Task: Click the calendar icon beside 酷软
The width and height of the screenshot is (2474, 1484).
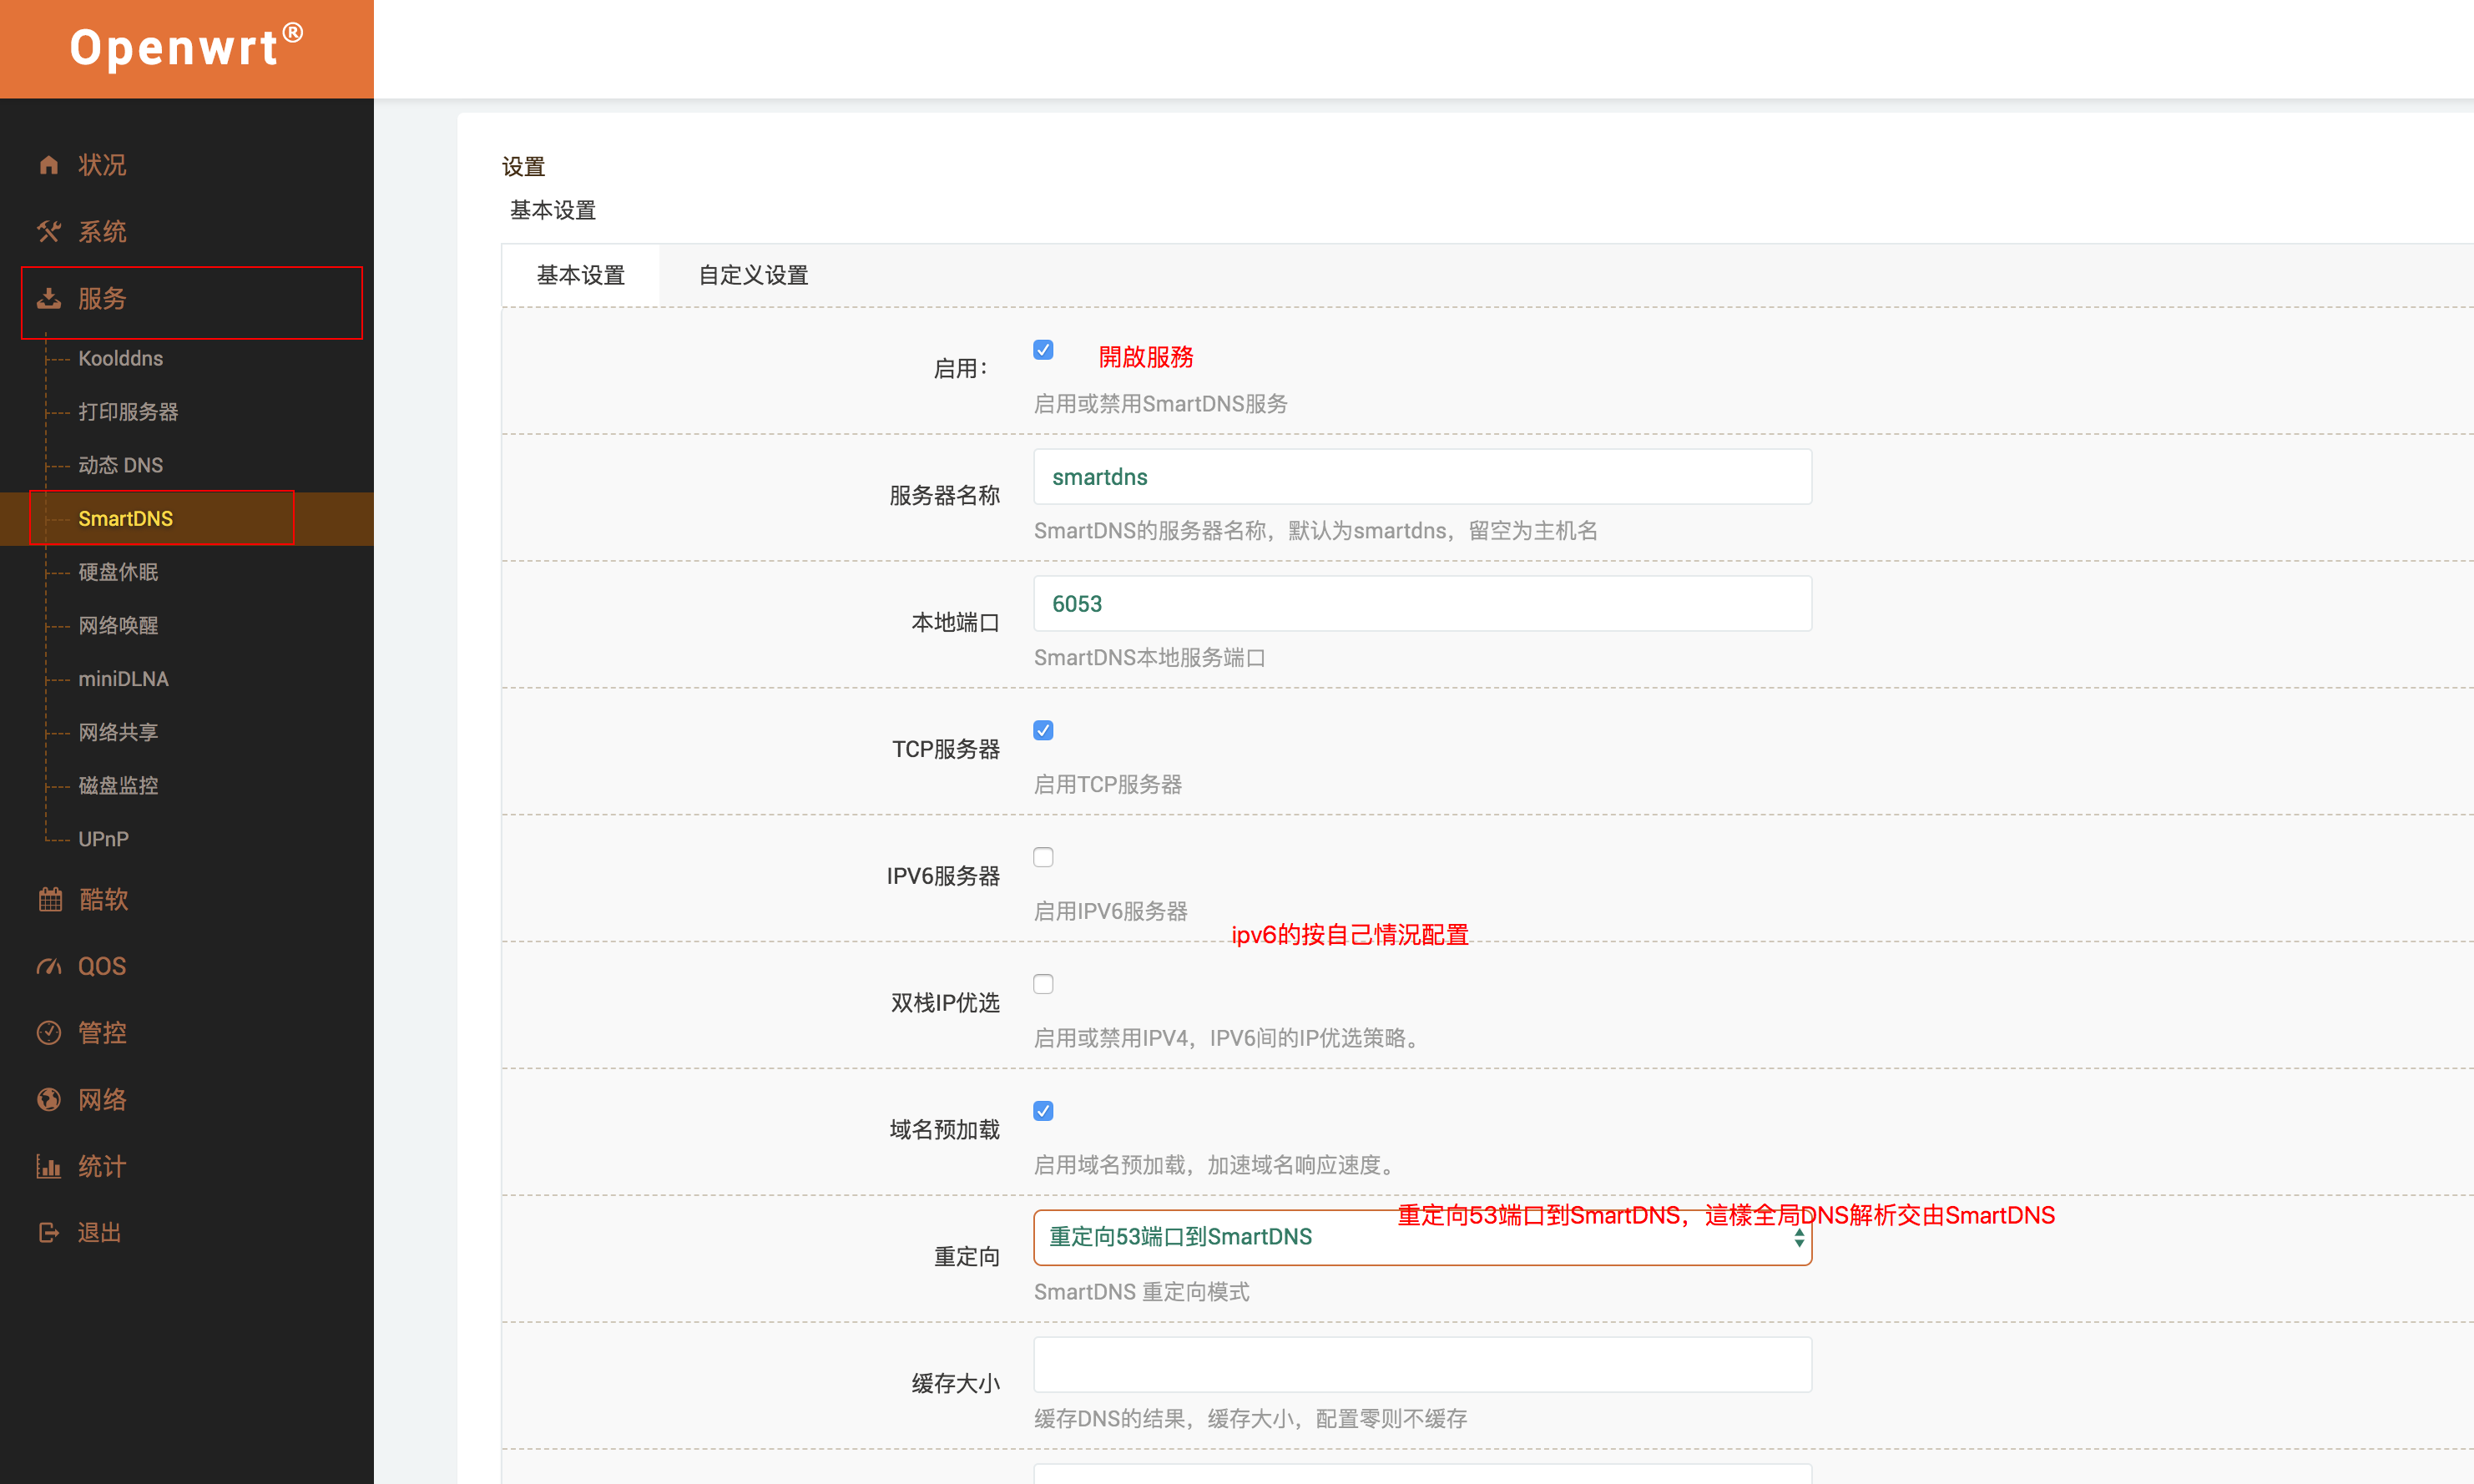Action: pyautogui.click(x=49, y=899)
